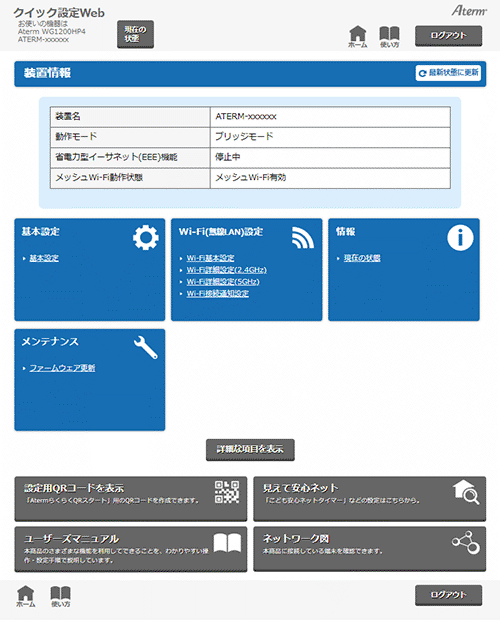The height and width of the screenshot is (627, 500).
Task: Click the ホーム house icon in top header
Action: pos(358,37)
